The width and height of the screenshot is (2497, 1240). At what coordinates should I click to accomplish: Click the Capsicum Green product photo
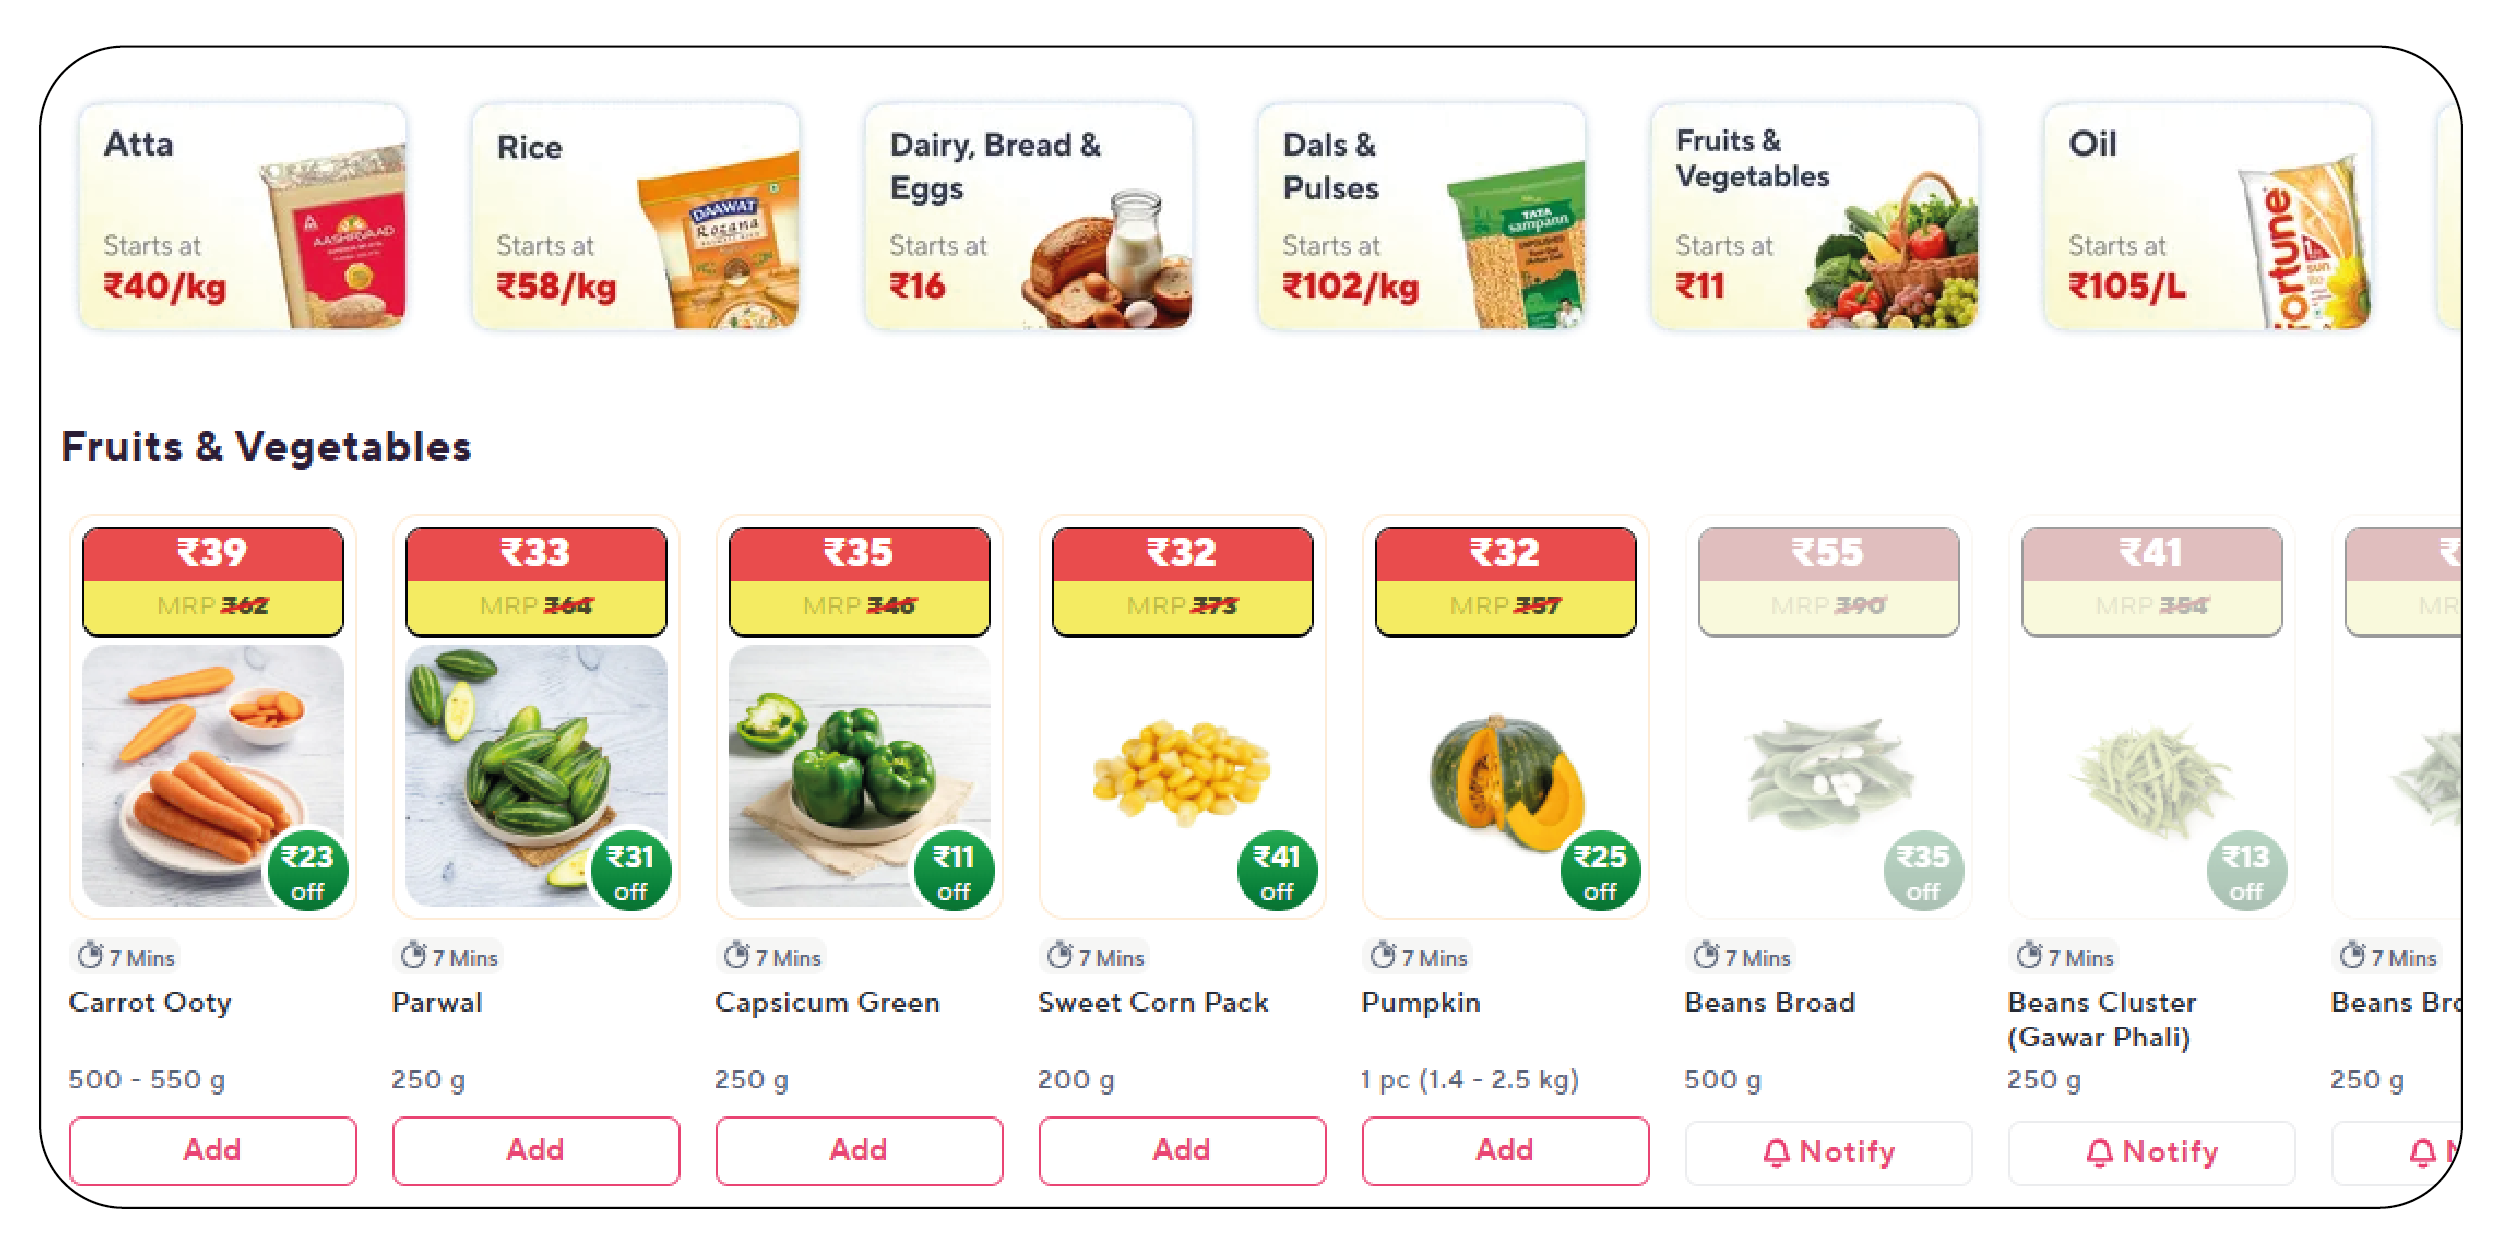[845, 760]
